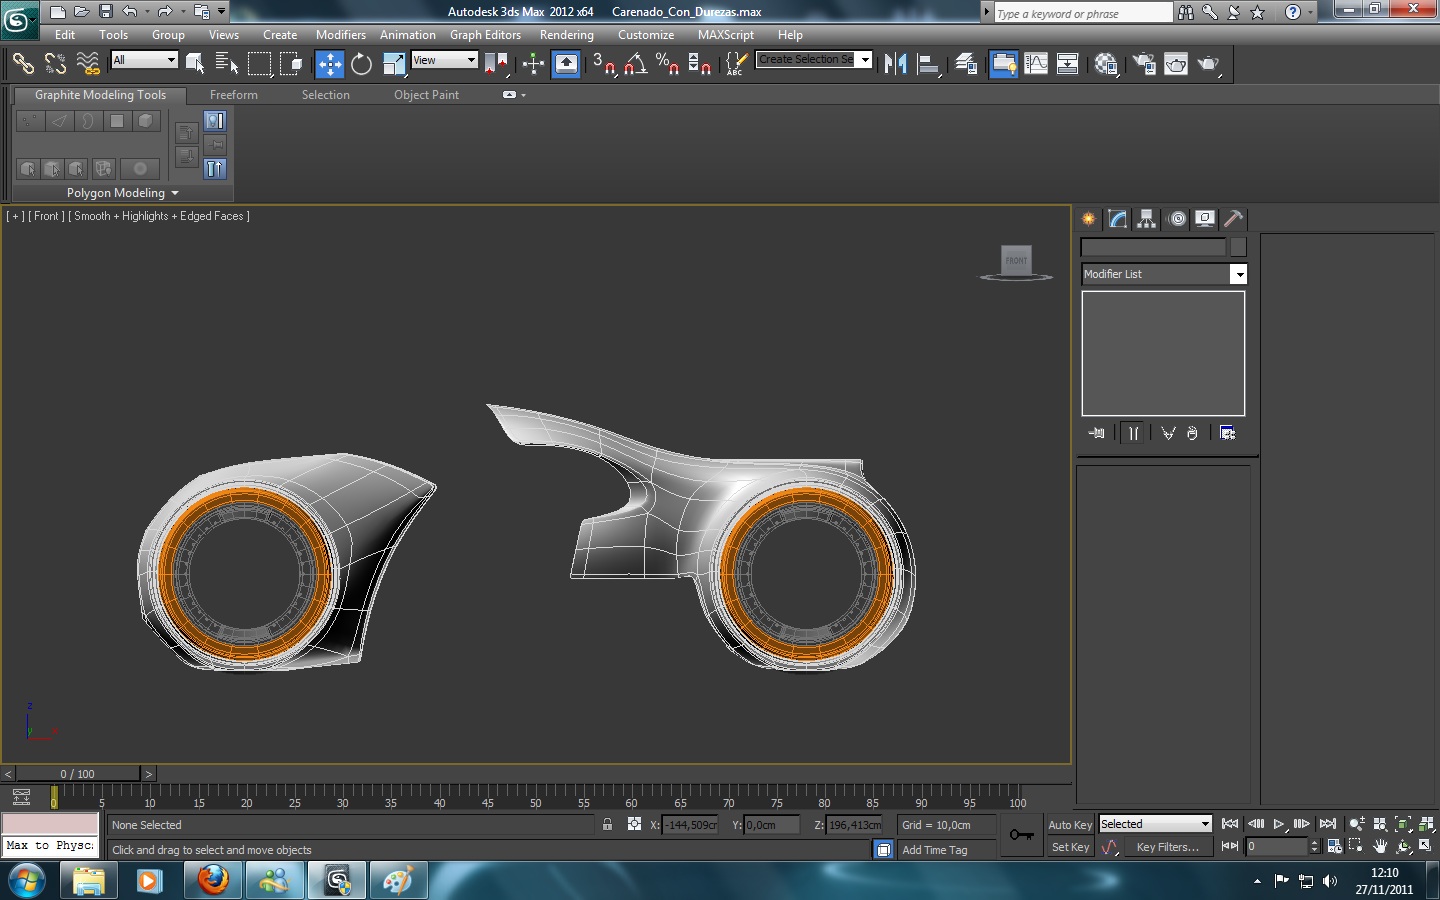This screenshot has height=900, width=1440.
Task: Click the Select and Link chain icon
Action: click(22, 64)
